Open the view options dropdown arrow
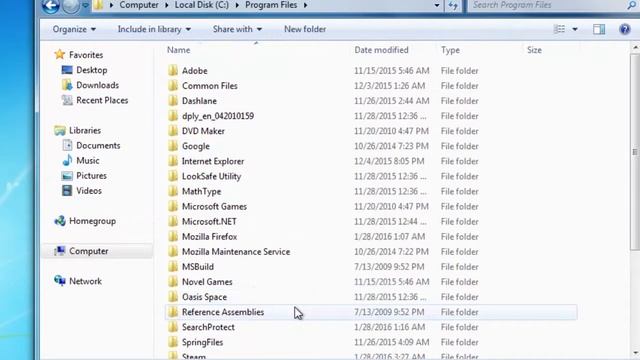 point(575,29)
